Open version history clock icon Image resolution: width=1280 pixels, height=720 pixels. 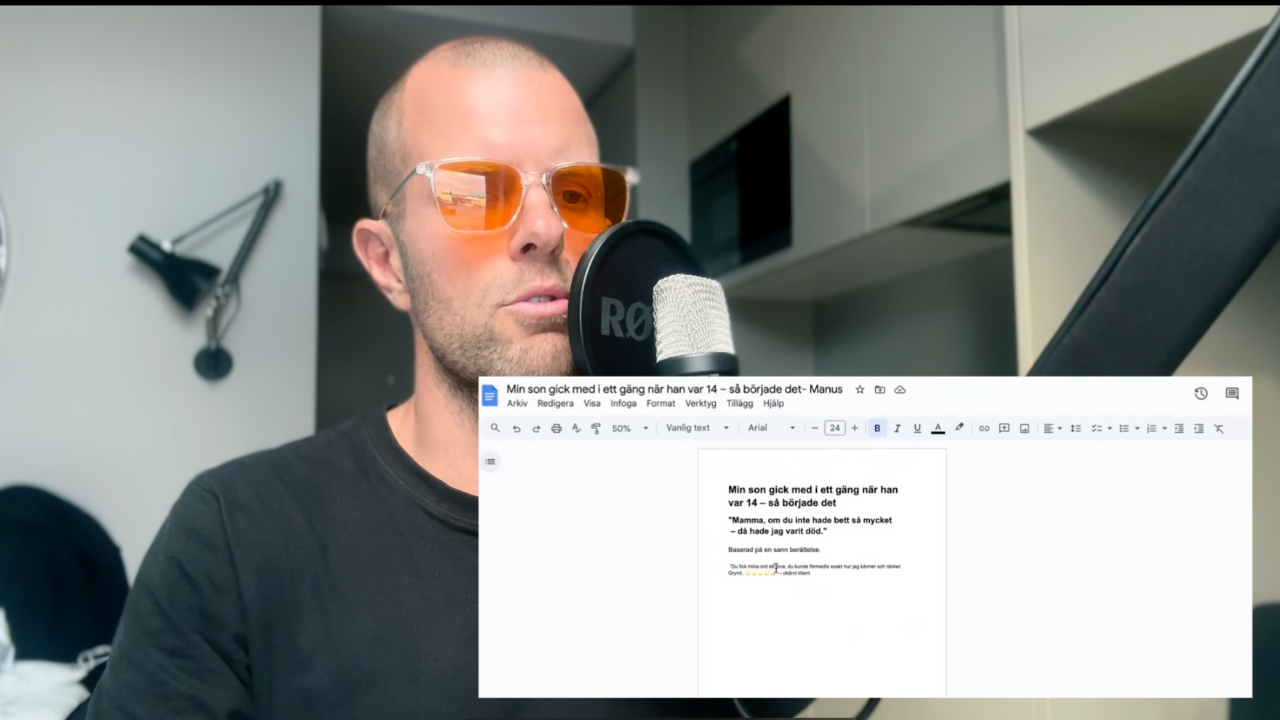pos(1201,393)
